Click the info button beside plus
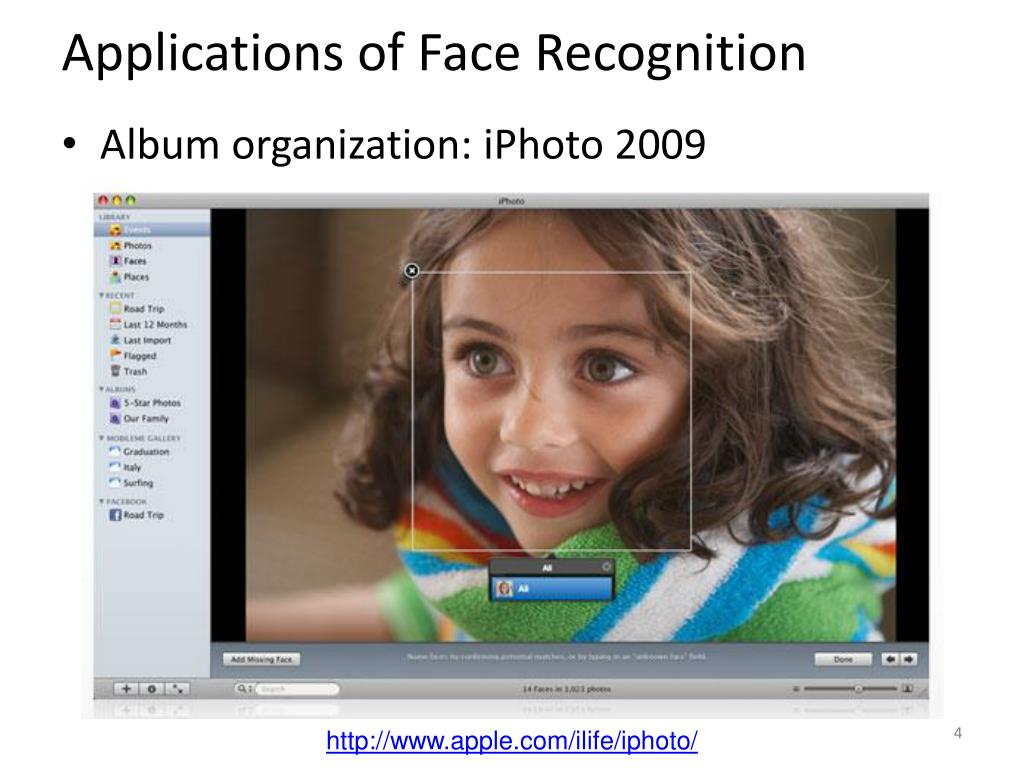 [152, 688]
